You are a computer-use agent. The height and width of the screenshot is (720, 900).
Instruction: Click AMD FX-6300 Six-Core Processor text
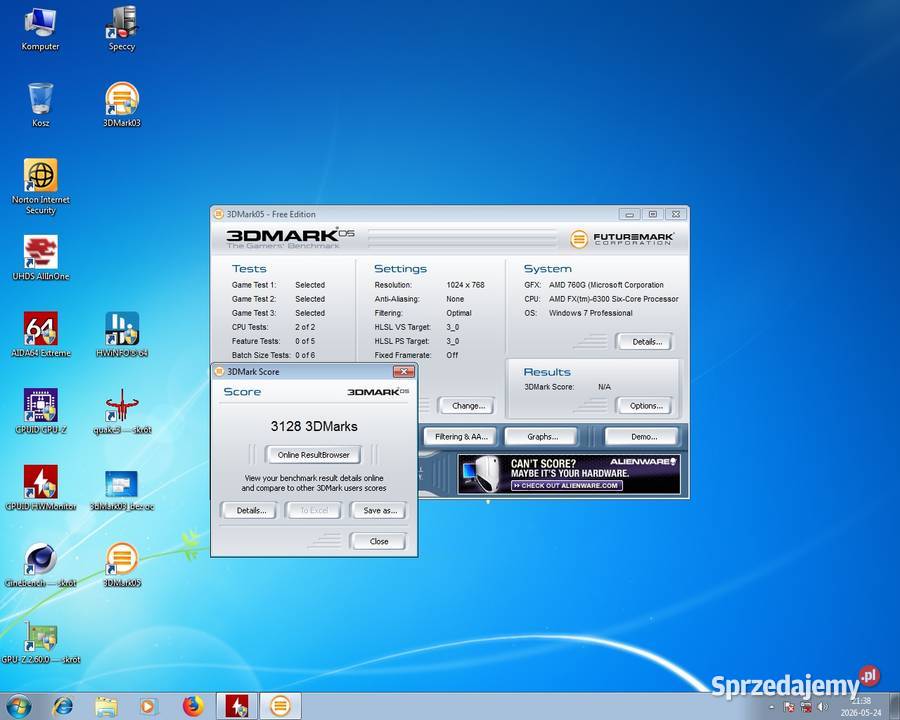click(614, 299)
